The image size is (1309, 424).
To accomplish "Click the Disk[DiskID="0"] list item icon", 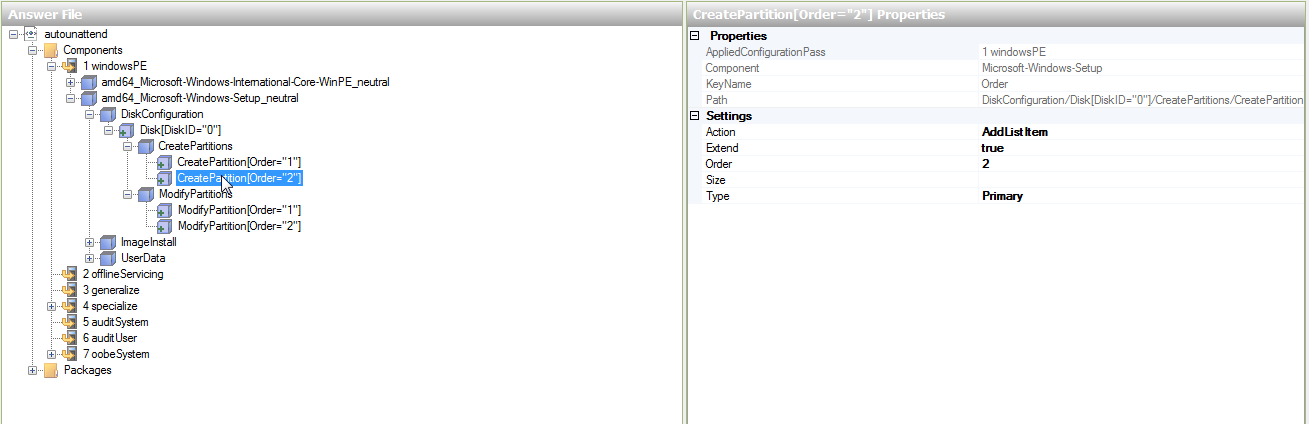I will point(126,130).
